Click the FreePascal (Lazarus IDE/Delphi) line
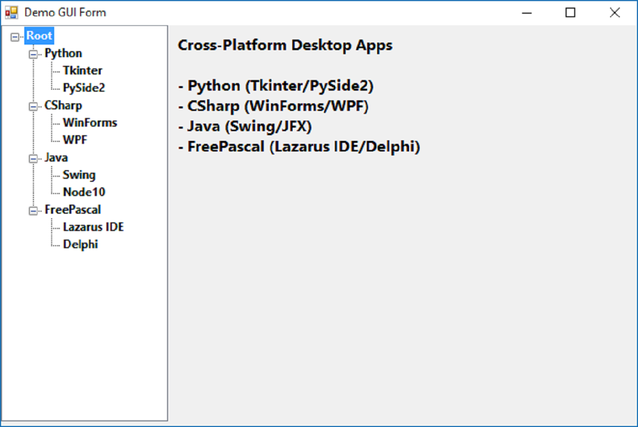 click(x=299, y=147)
